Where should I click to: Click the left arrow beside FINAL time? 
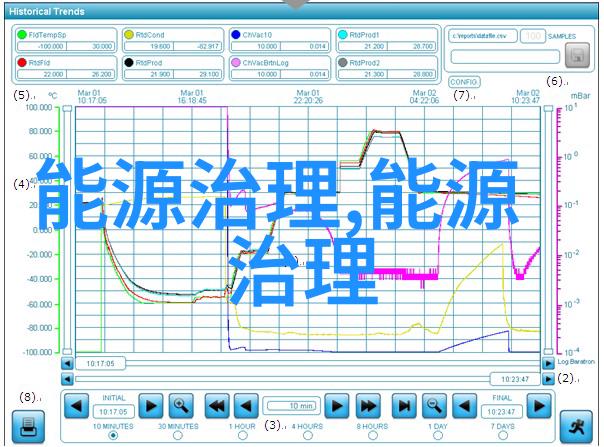click(x=464, y=405)
